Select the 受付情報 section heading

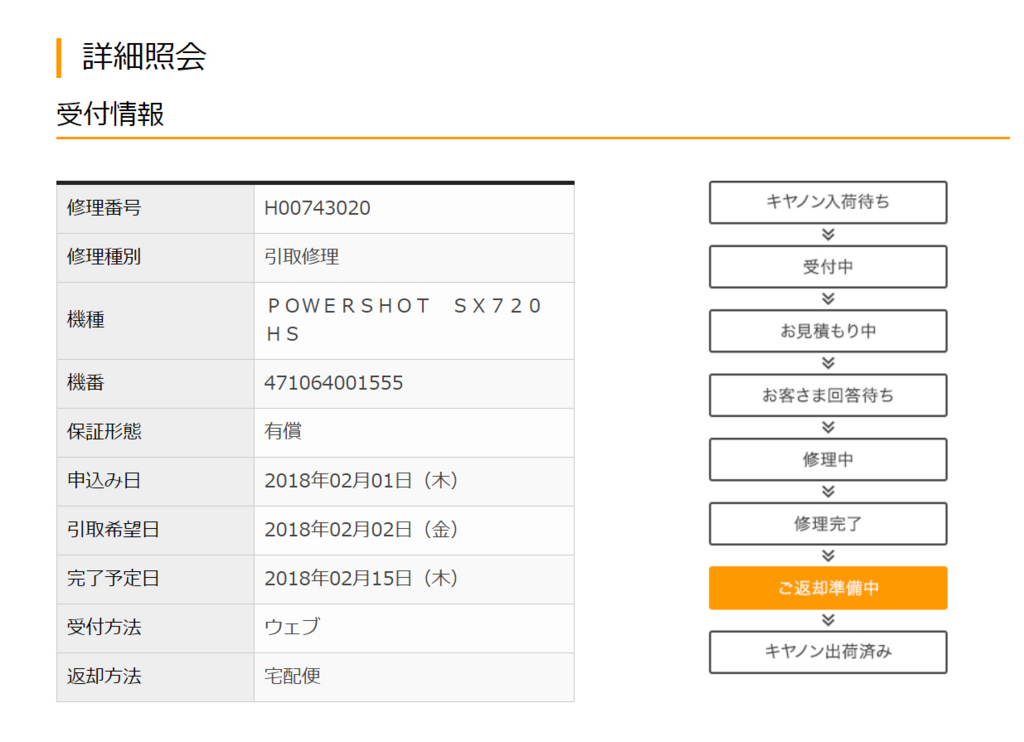coord(110,114)
